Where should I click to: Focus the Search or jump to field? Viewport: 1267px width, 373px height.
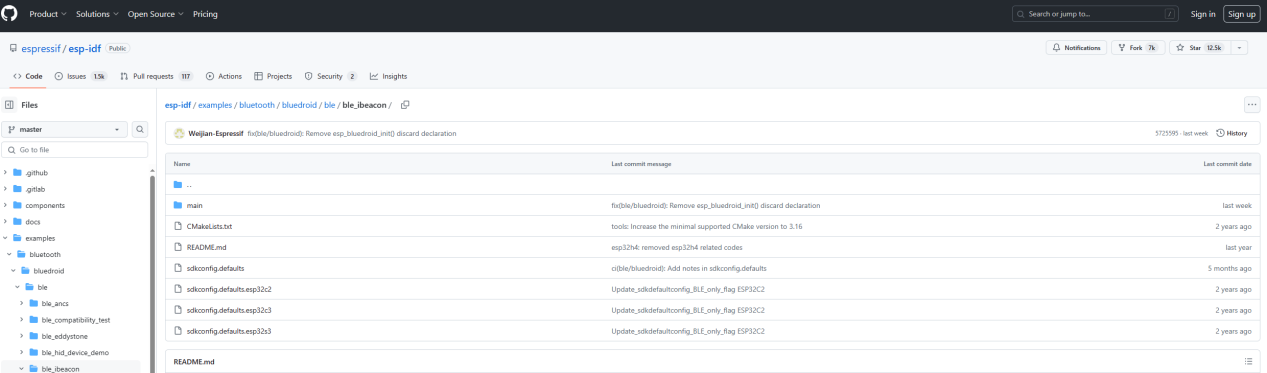click(1096, 14)
